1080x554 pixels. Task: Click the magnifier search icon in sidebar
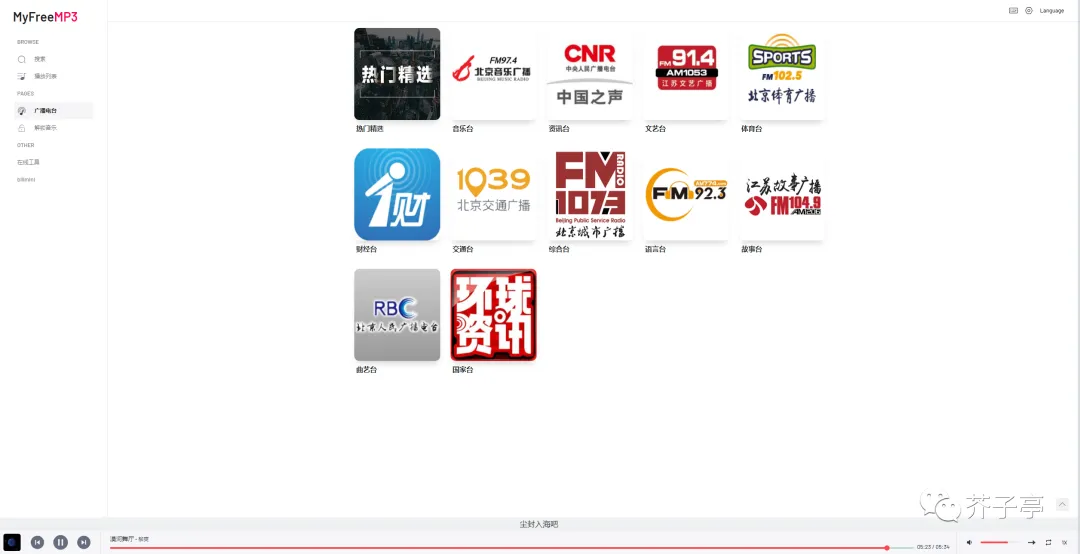point(22,59)
